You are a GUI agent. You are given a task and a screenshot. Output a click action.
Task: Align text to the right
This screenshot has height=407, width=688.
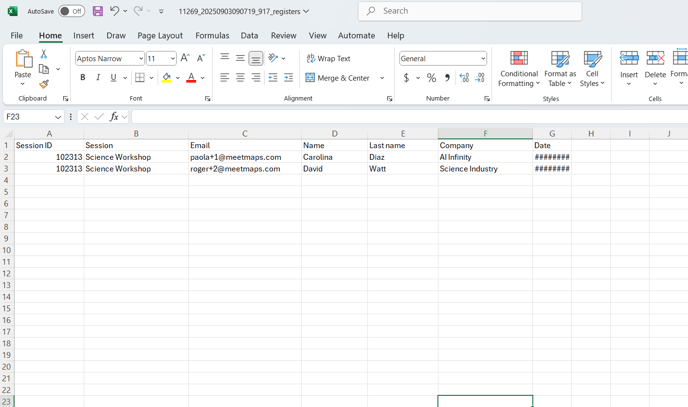tap(256, 78)
